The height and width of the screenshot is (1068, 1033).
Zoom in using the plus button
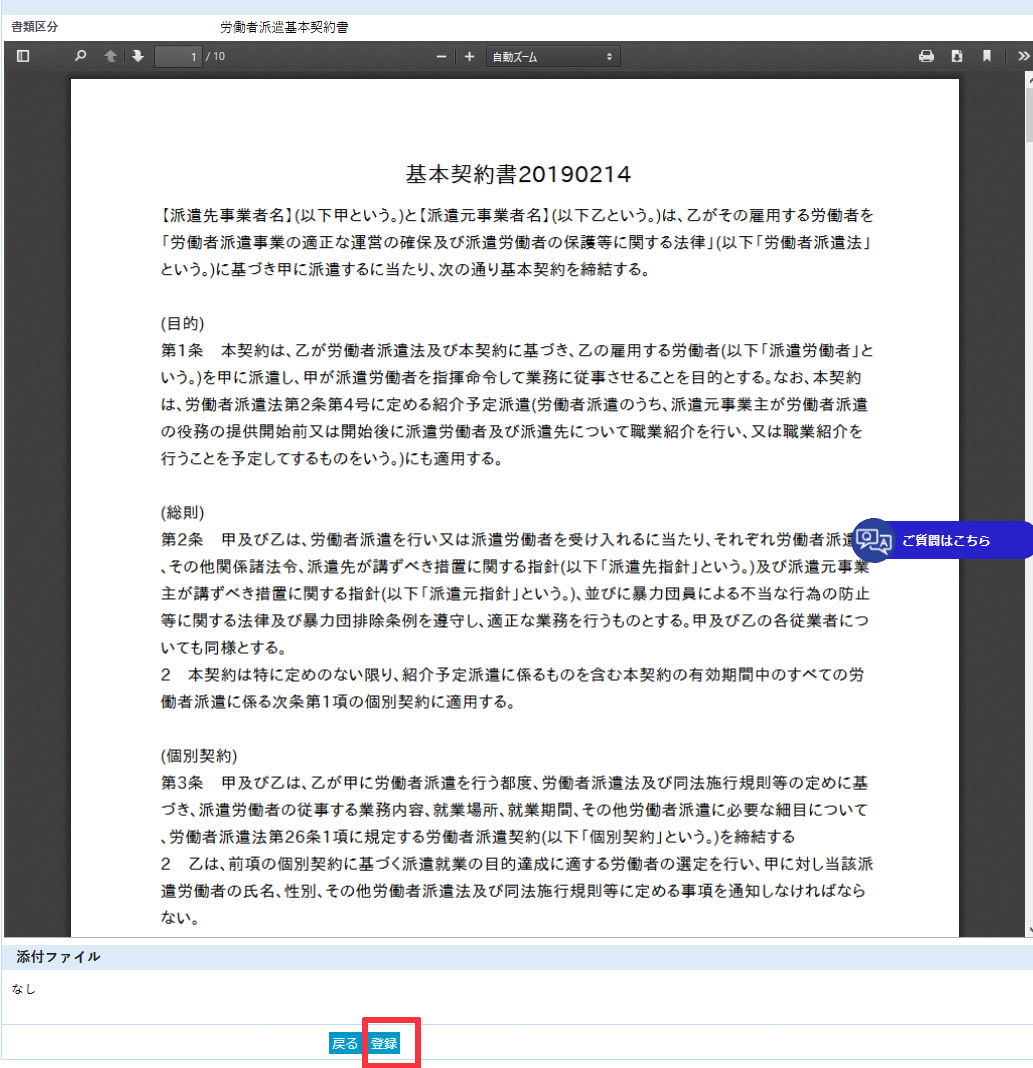[469, 57]
